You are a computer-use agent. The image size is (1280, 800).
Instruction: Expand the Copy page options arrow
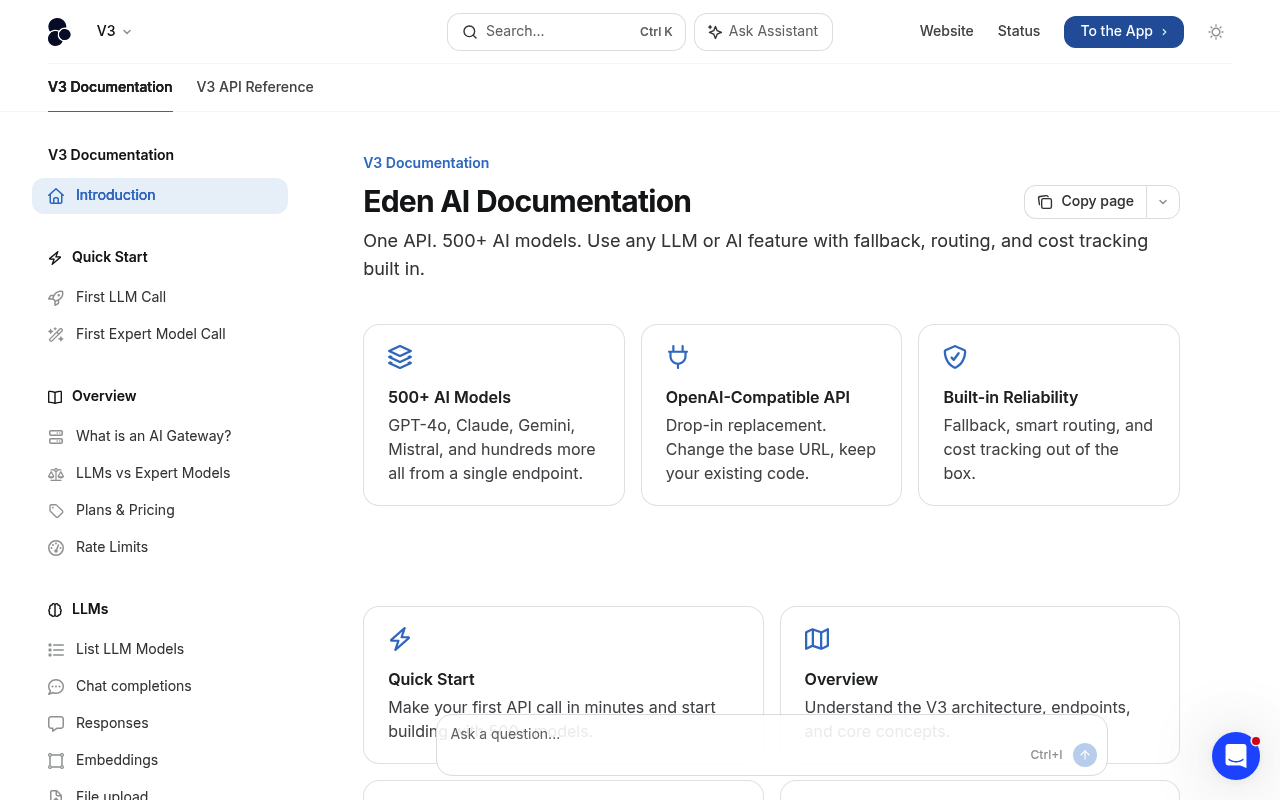[x=1163, y=201]
